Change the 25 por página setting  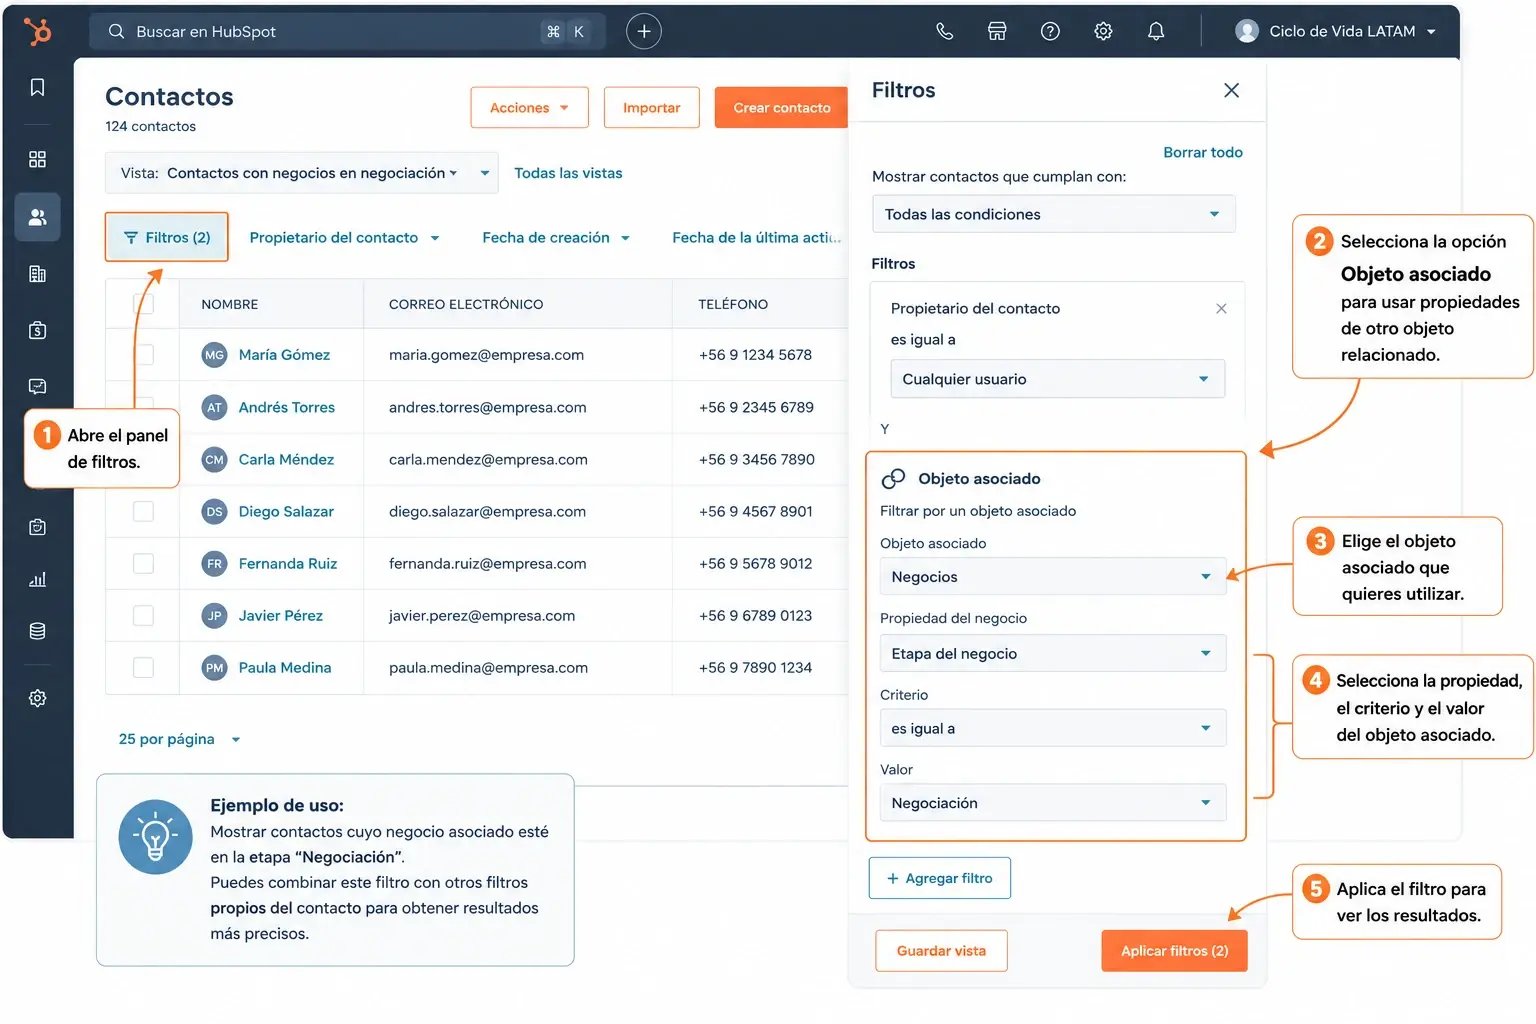pyautogui.click(x=179, y=739)
